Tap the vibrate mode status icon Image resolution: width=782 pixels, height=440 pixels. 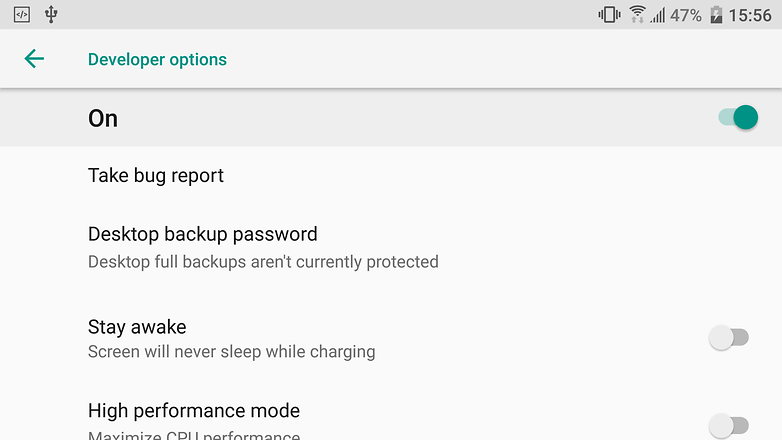tap(609, 14)
